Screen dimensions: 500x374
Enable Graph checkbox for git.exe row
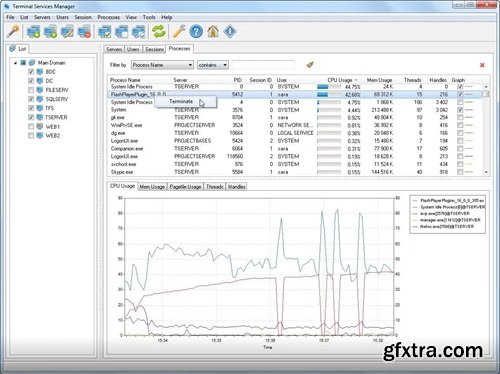[x=460, y=117]
